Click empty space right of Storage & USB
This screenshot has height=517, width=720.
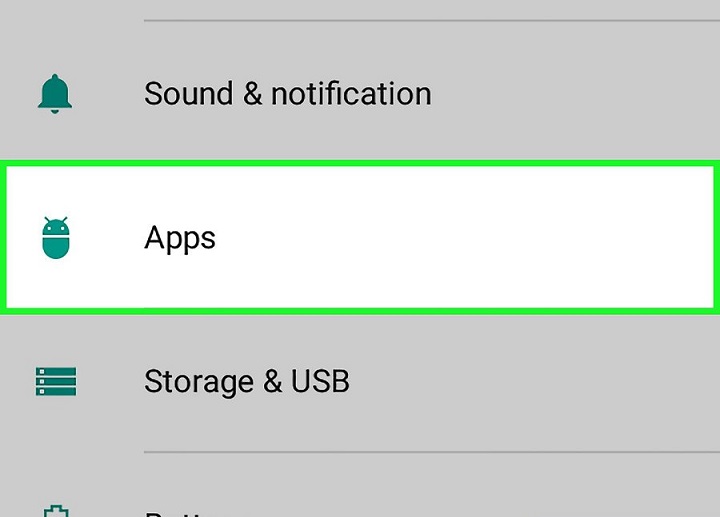(533, 382)
